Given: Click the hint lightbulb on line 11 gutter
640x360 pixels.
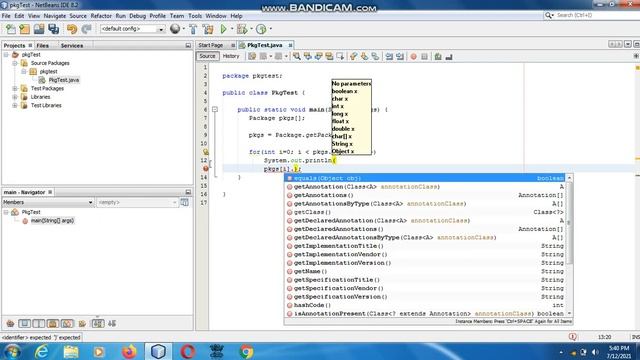Looking at the screenshot, I should (206, 152).
